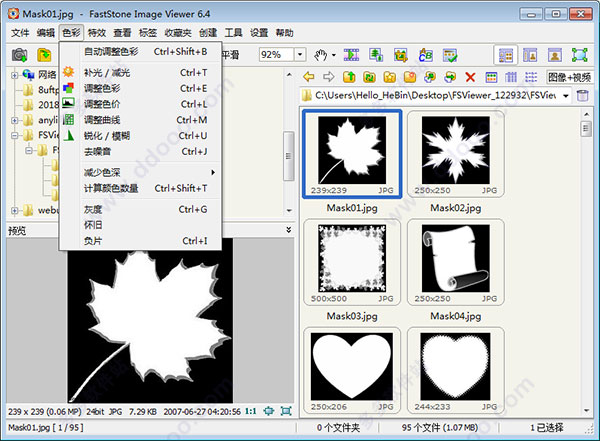Viewport: 600px width, 441px height.
Task: Switch to thumbnails view mode icon
Action: tap(491, 77)
